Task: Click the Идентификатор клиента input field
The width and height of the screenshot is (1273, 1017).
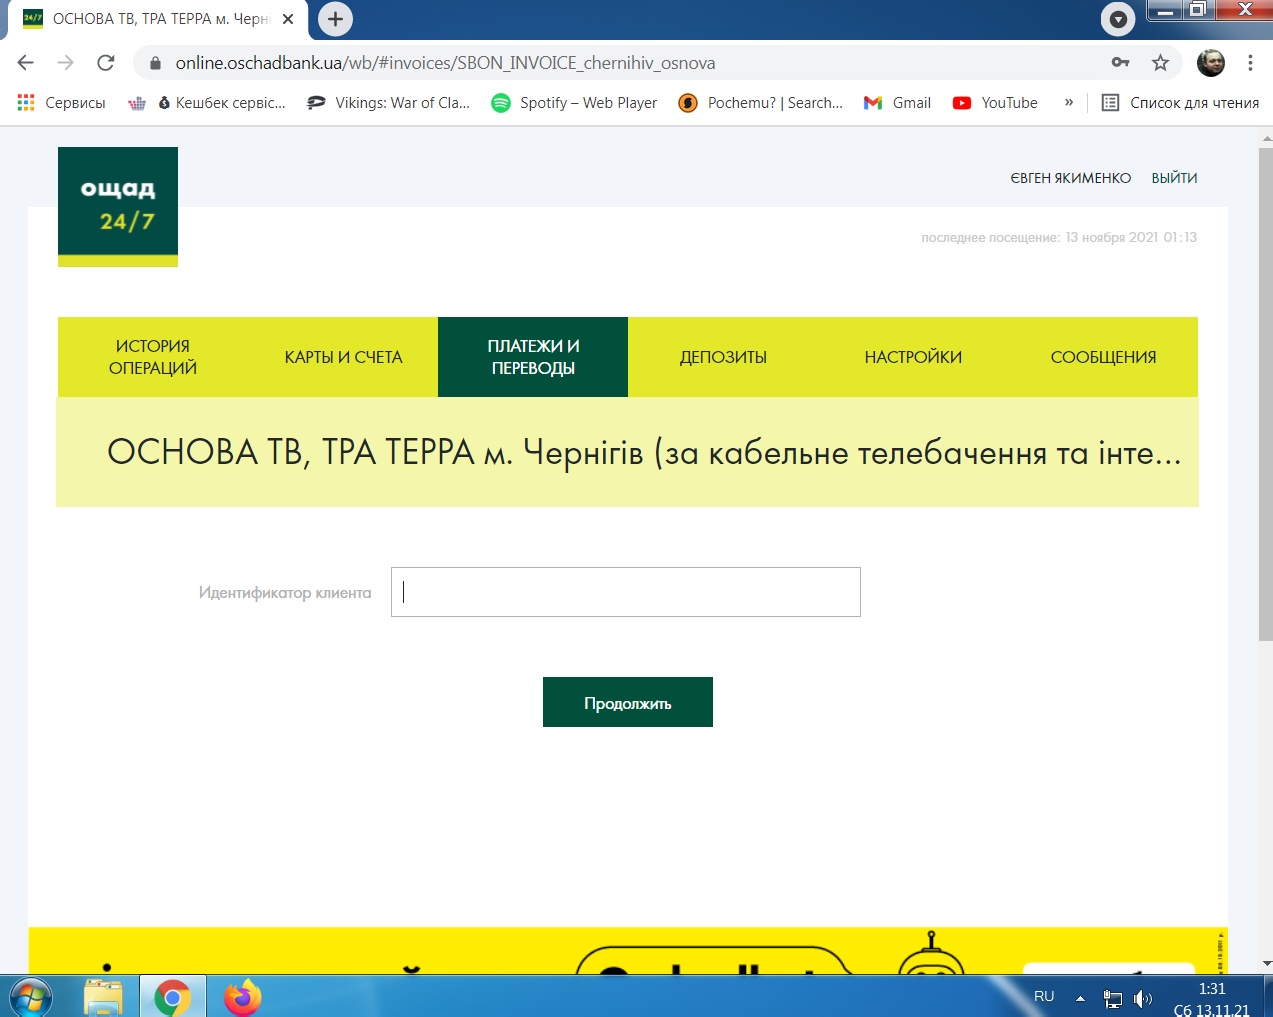Action: point(625,592)
